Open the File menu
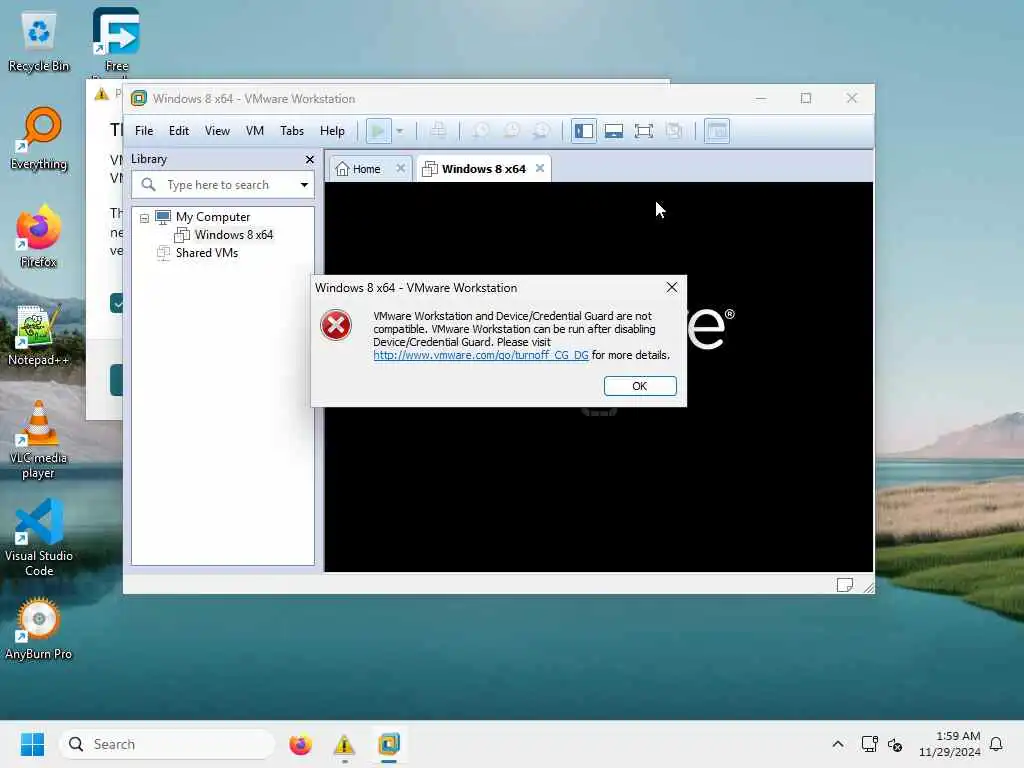 point(144,131)
